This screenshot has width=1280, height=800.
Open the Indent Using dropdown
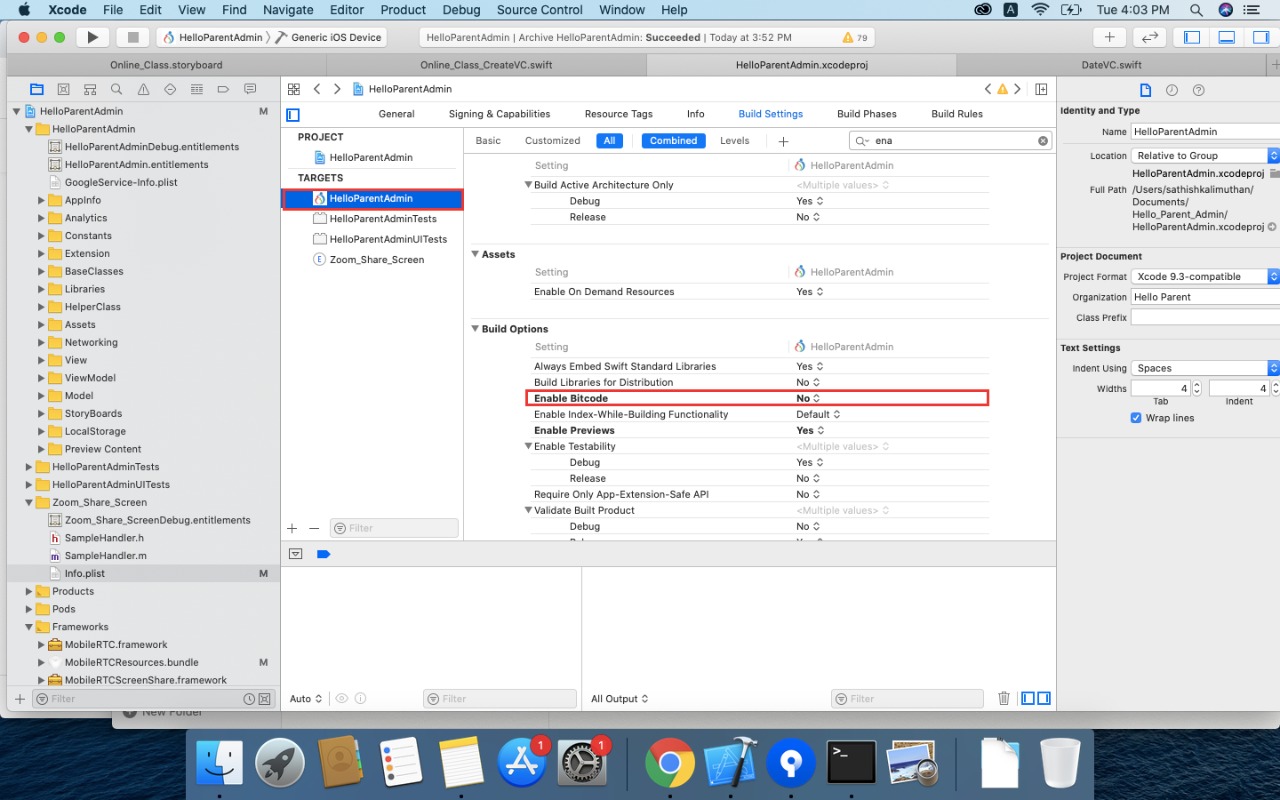1205,368
